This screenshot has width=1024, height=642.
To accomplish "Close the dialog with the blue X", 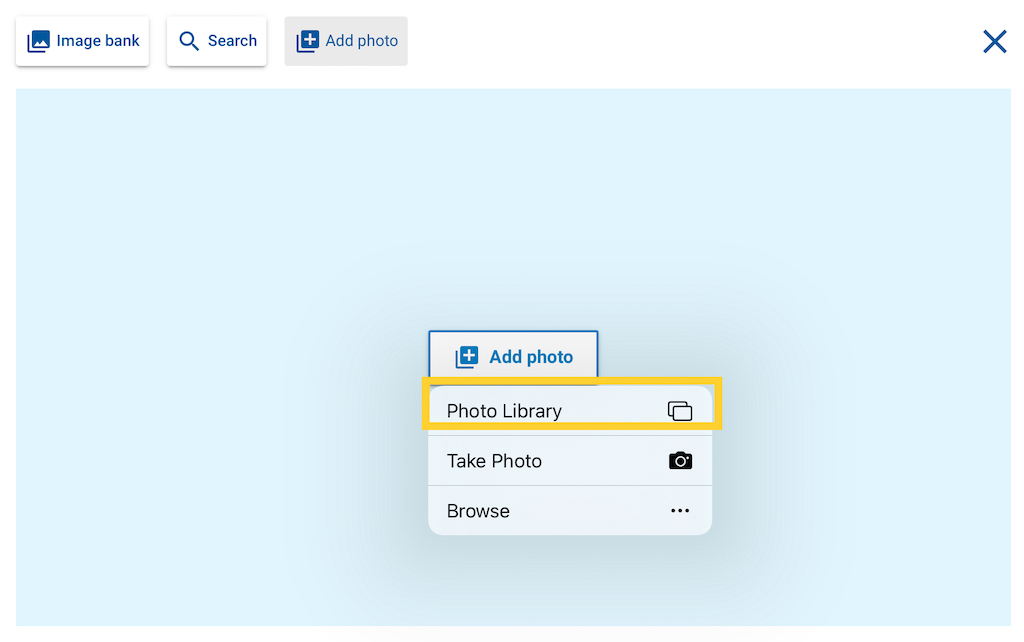I will coord(995,42).
